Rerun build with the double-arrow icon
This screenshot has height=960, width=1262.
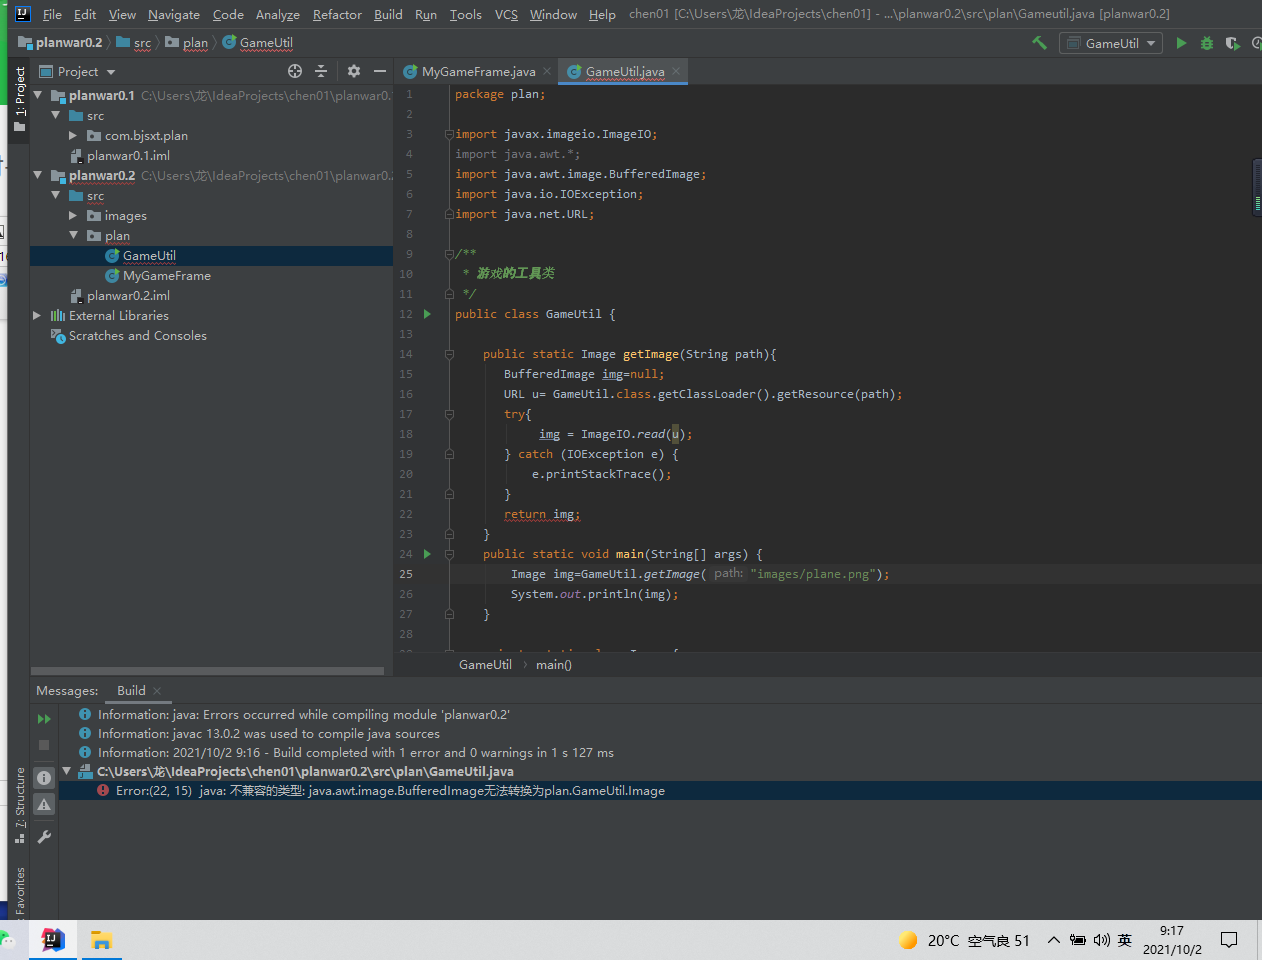point(44,719)
